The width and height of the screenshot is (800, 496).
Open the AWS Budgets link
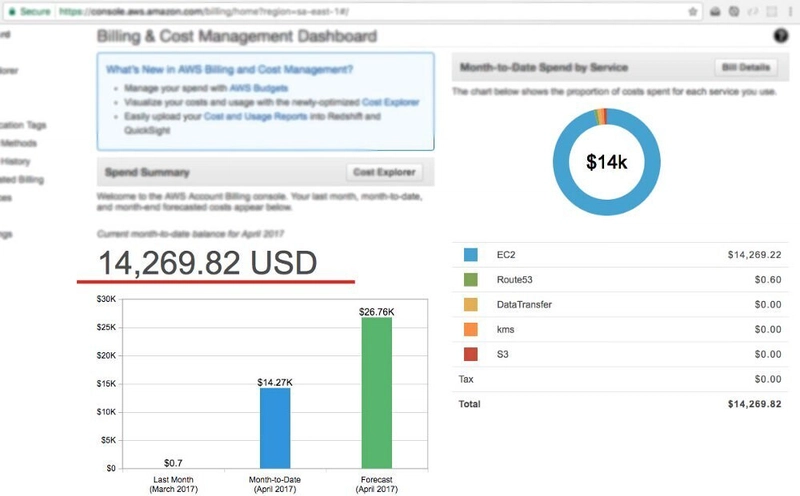[x=259, y=88]
